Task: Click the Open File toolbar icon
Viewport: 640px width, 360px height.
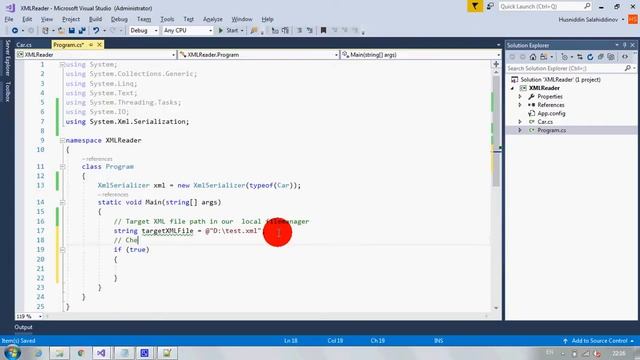Action: 61,31
